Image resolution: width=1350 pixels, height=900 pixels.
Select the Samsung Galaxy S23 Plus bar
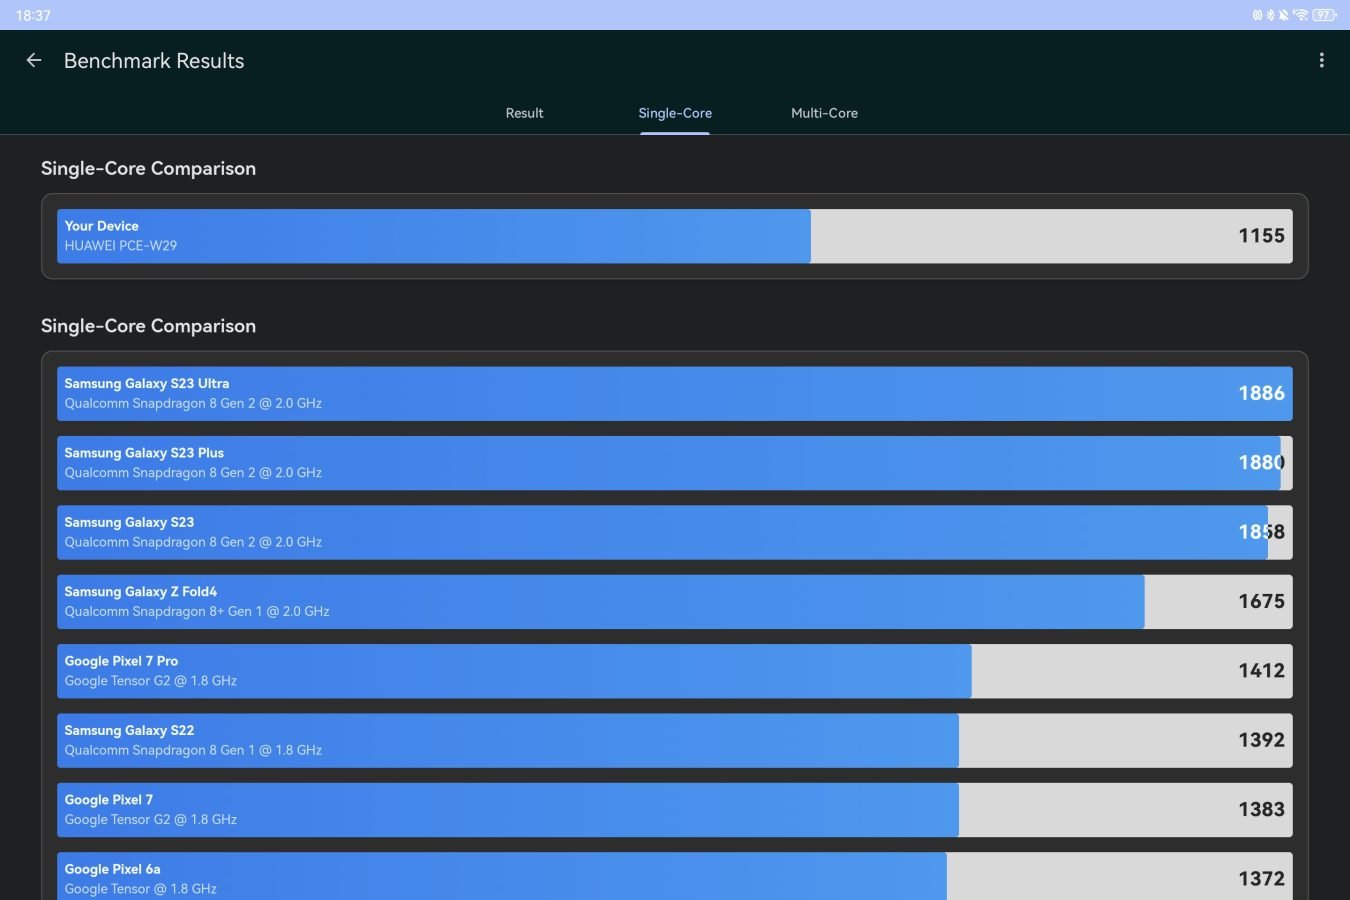point(675,463)
